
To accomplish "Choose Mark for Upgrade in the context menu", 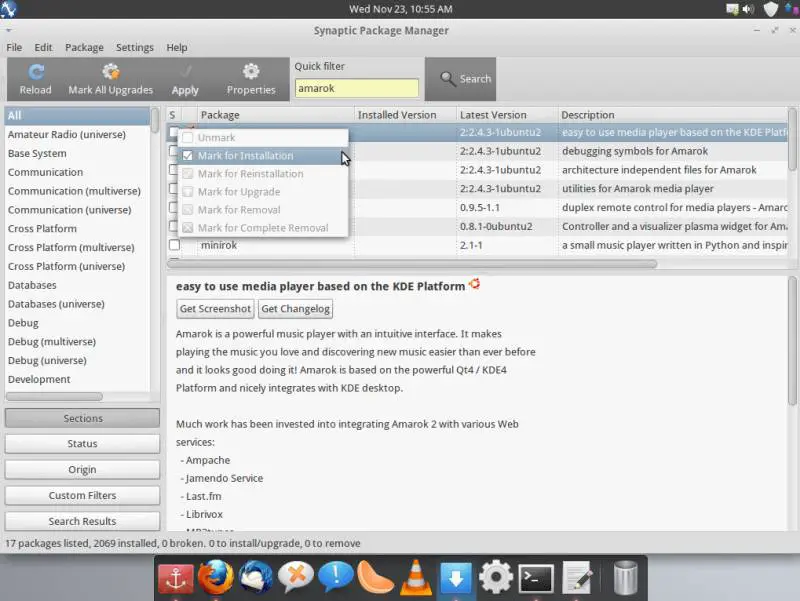I will [263, 192].
